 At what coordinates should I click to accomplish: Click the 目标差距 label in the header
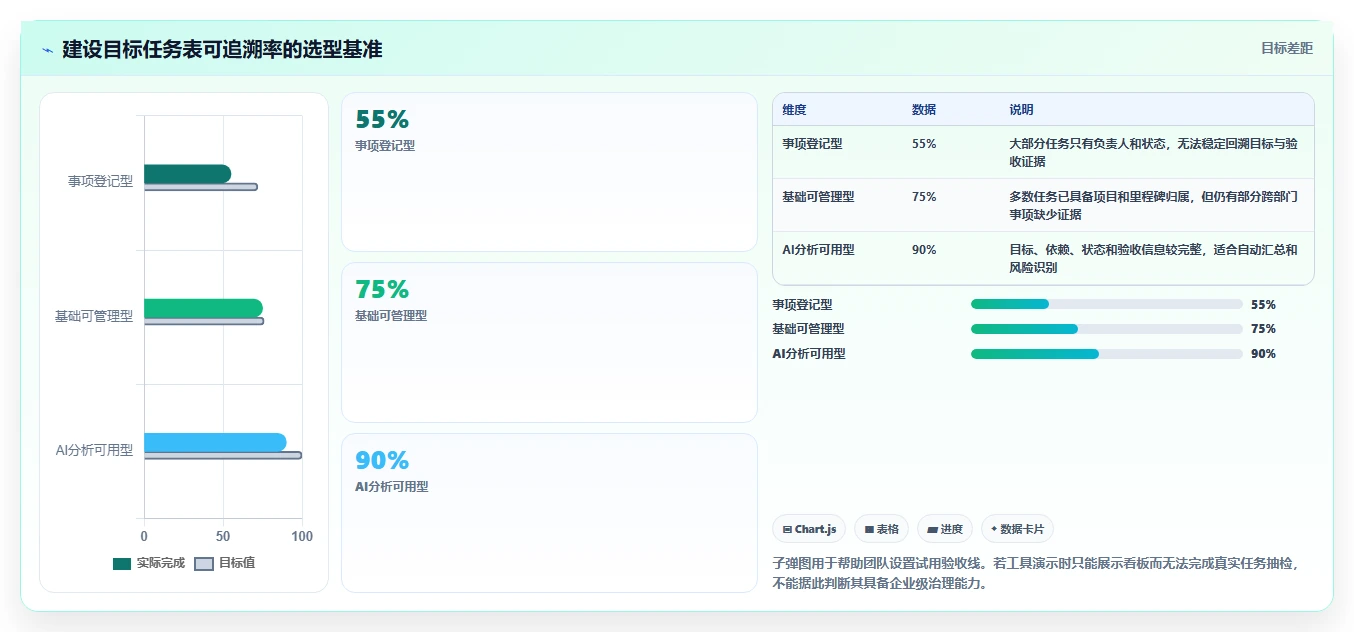[1286, 48]
